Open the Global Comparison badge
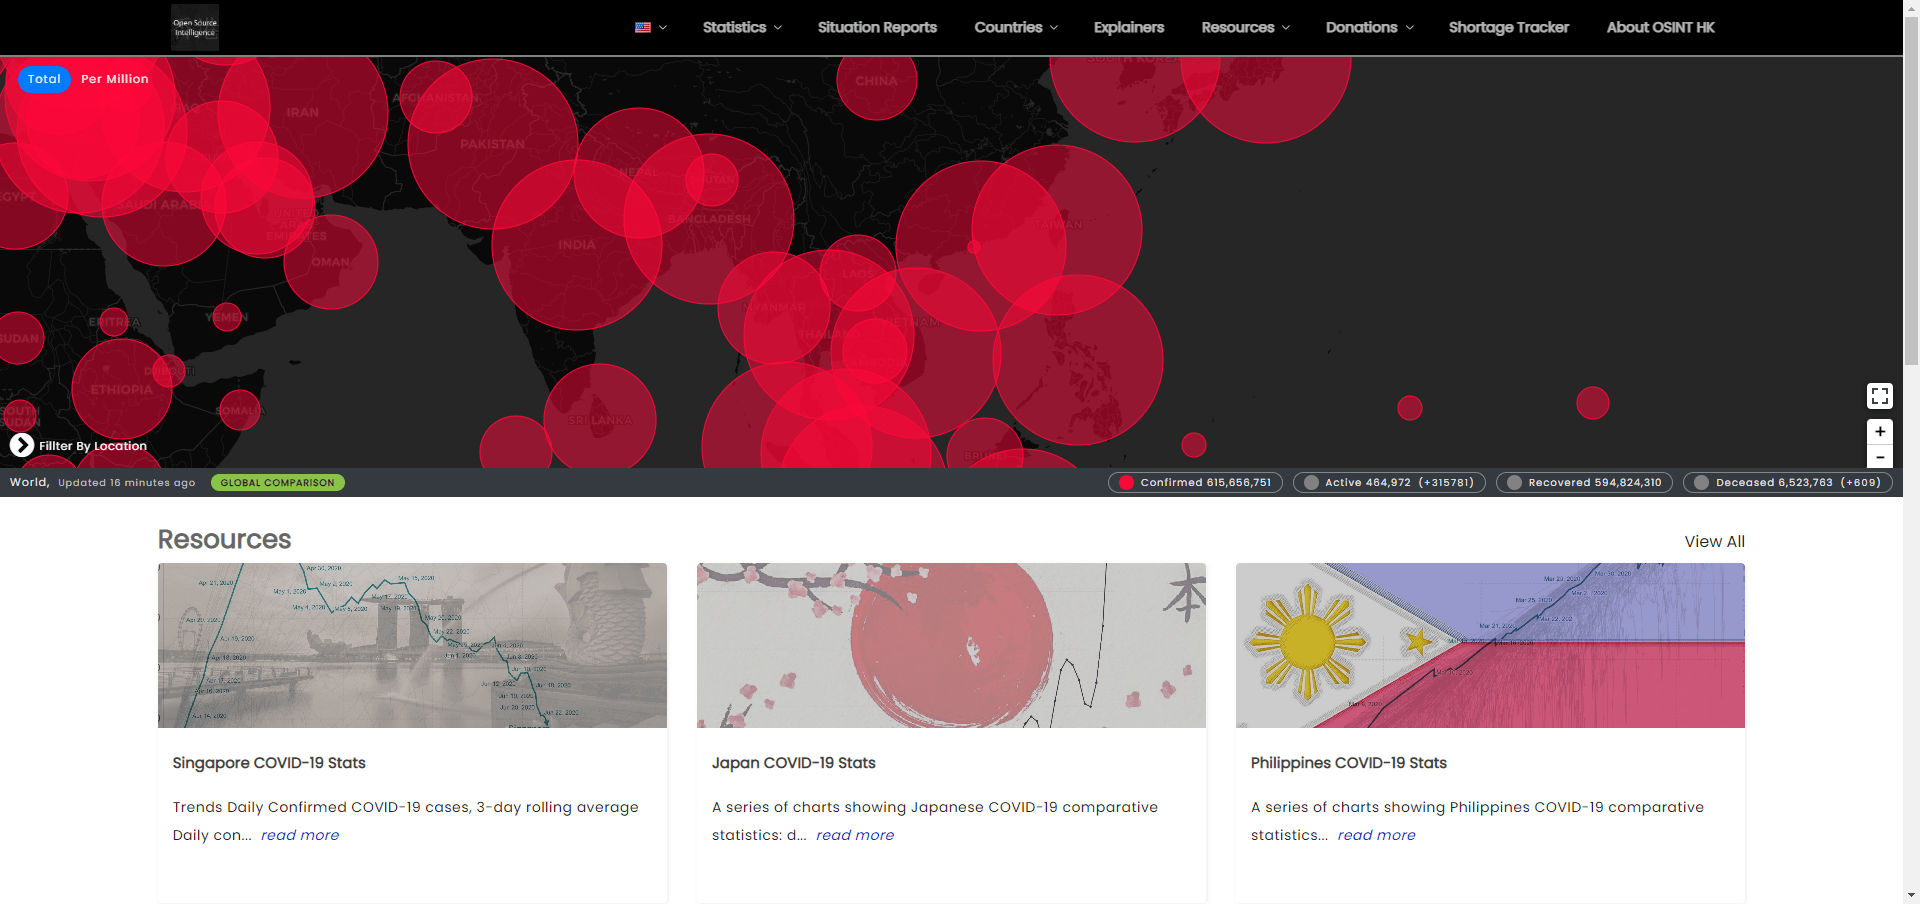The width and height of the screenshot is (1920, 904). pyautogui.click(x=278, y=483)
